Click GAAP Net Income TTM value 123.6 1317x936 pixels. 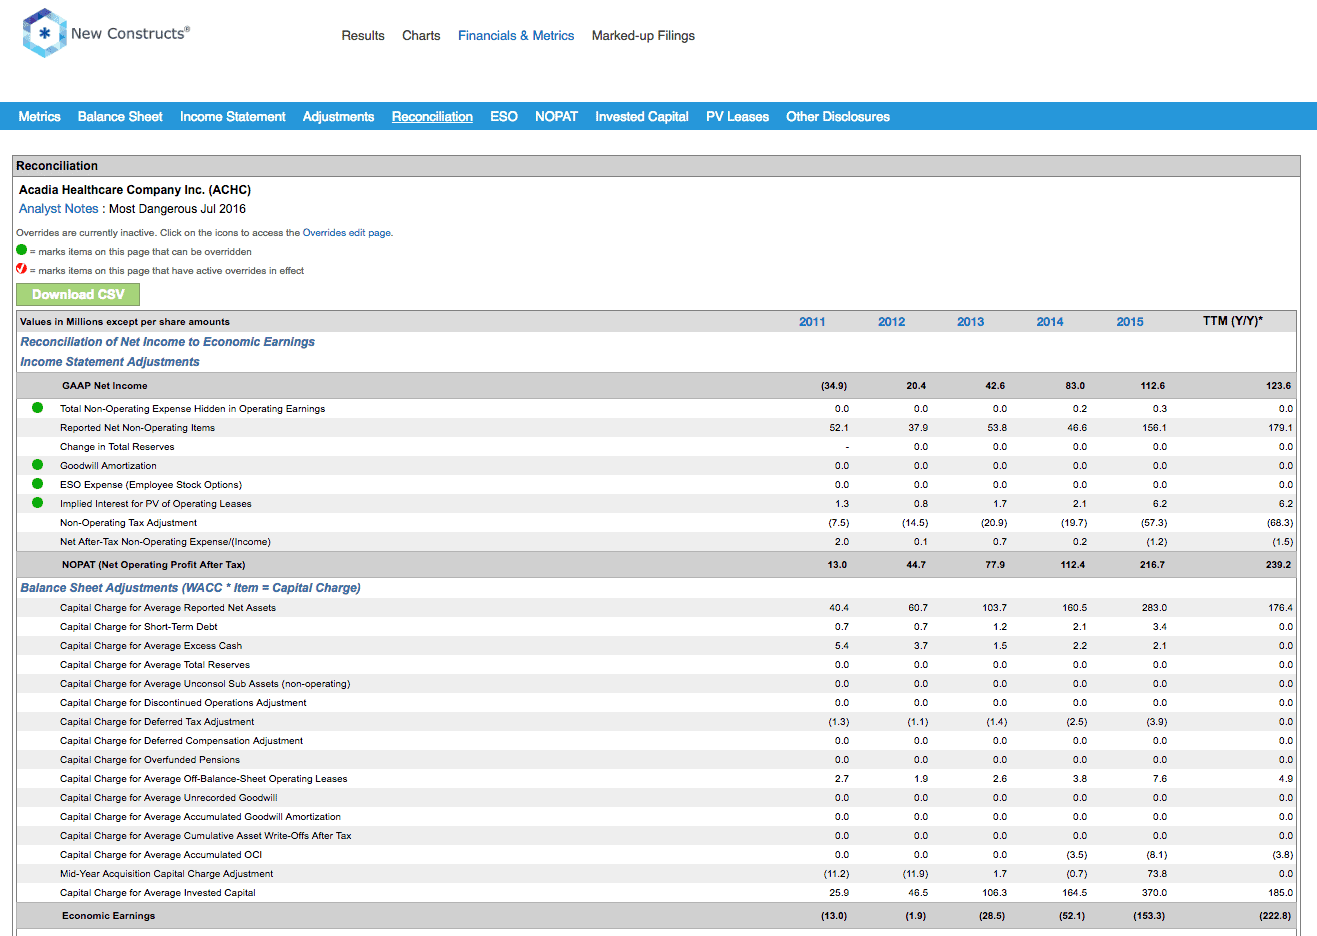click(1278, 385)
